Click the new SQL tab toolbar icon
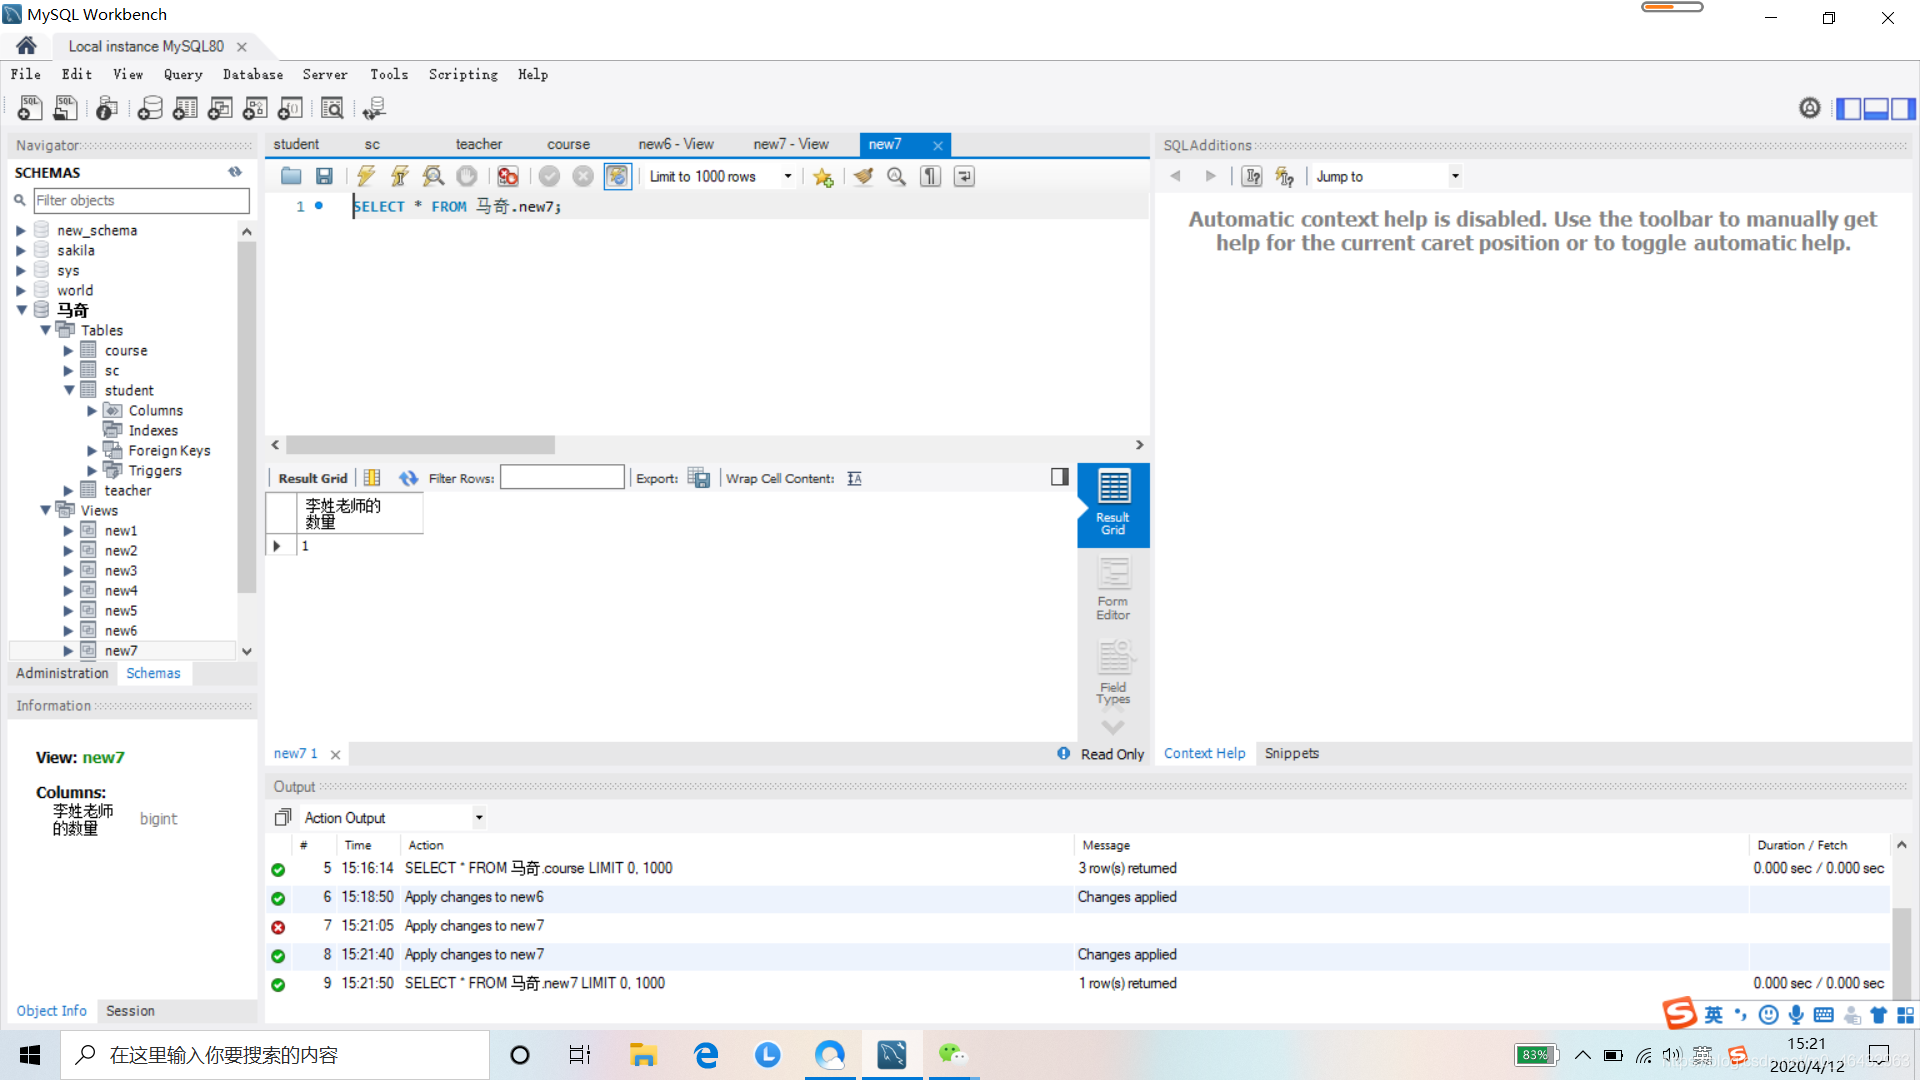Screen dimensions: 1920x1080 [30, 108]
